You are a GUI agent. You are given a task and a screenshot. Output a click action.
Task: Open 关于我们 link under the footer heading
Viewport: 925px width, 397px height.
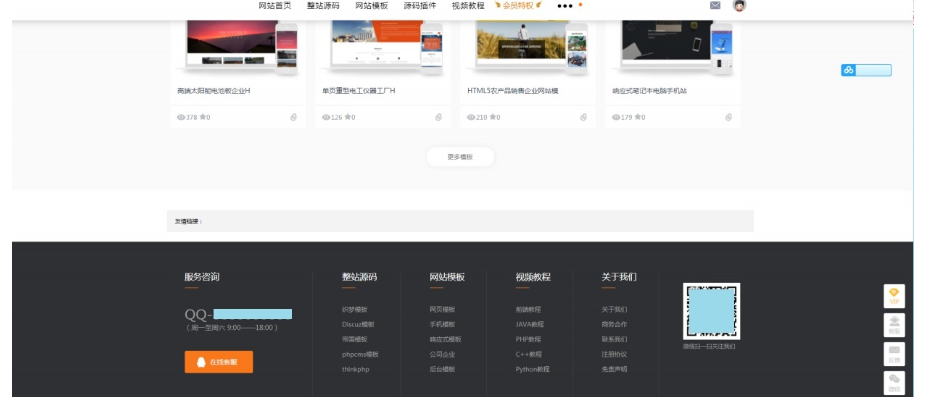point(614,310)
